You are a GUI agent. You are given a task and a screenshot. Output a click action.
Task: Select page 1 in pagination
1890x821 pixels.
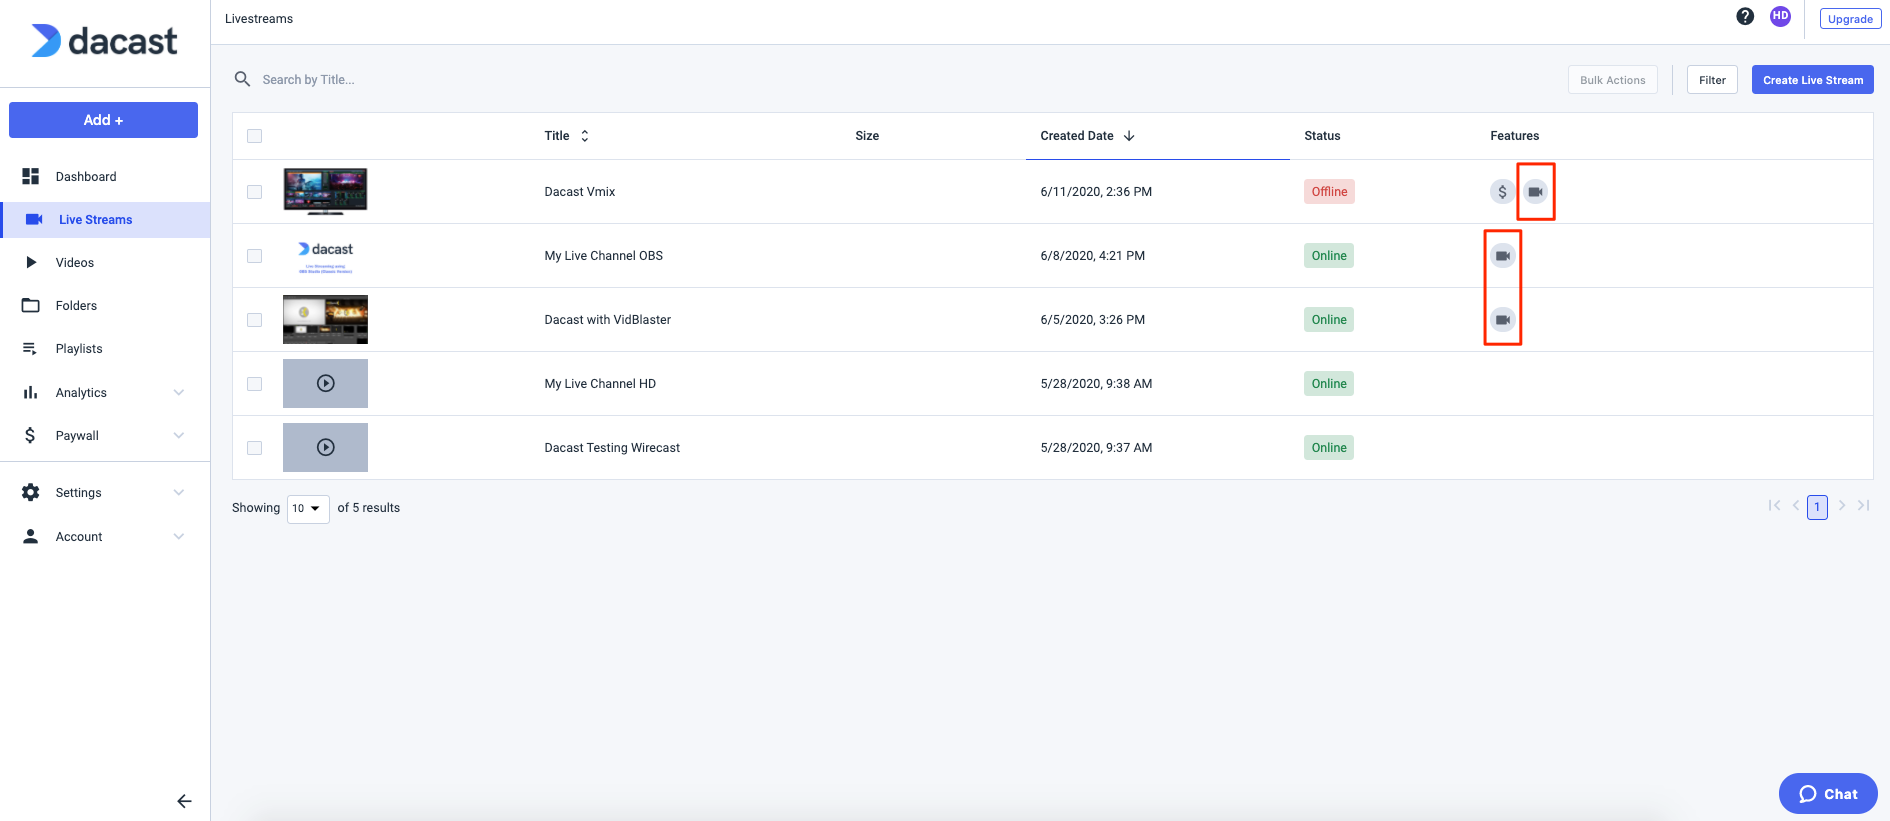(x=1817, y=507)
